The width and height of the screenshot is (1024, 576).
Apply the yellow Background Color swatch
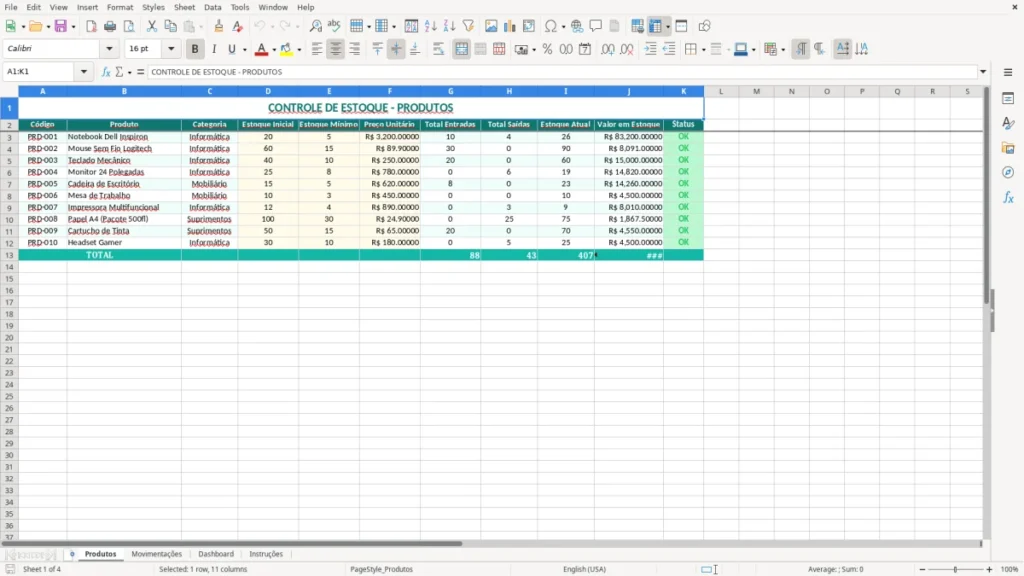pos(286,49)
